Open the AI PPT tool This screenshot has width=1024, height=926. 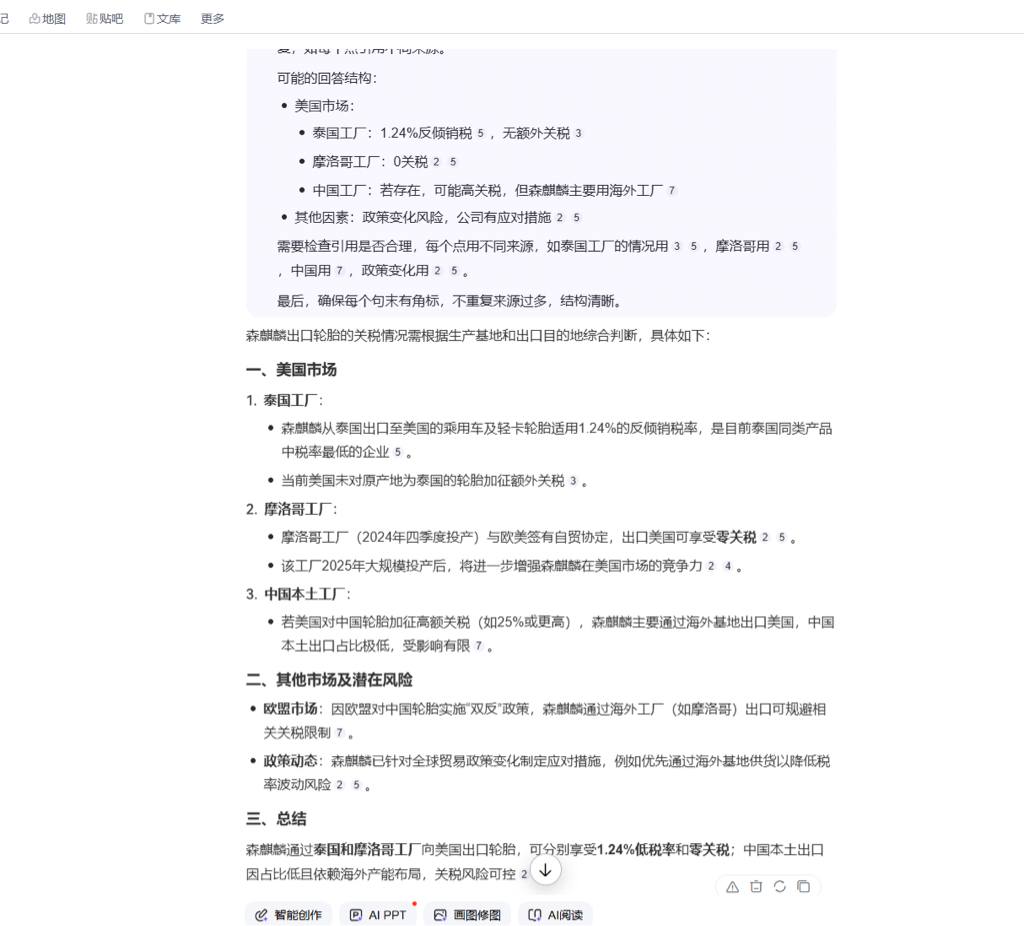click(378, 915)
